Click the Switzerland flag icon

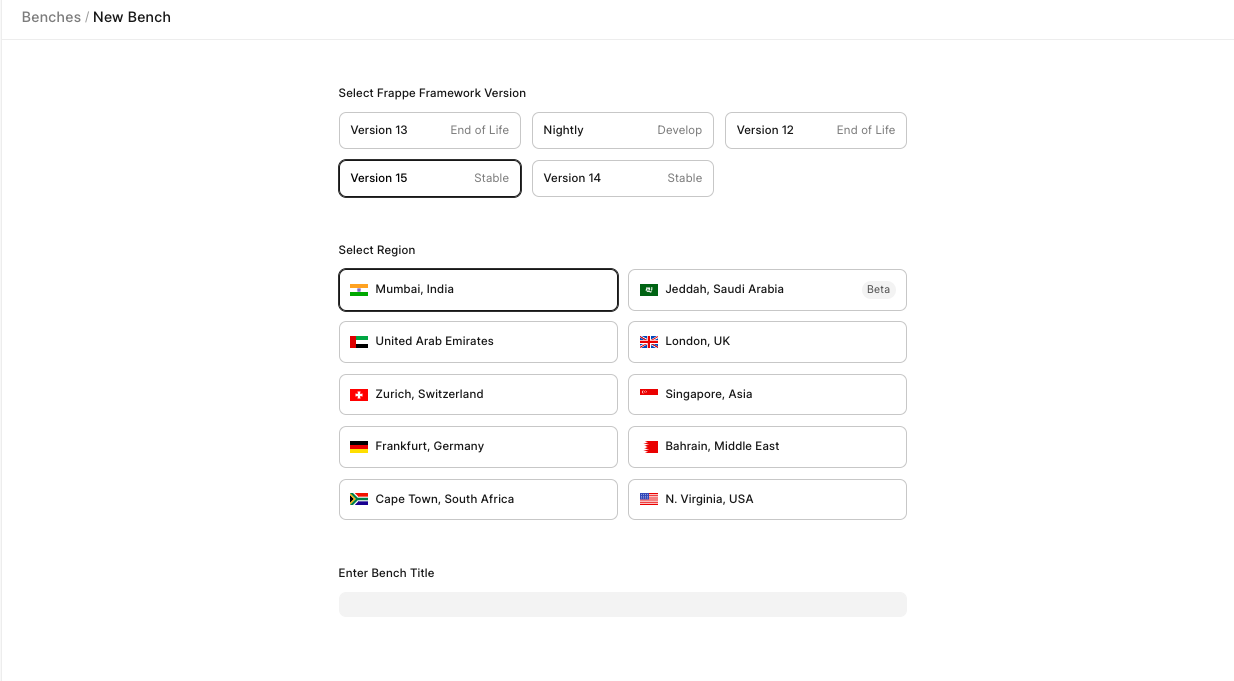click(358, 395)
